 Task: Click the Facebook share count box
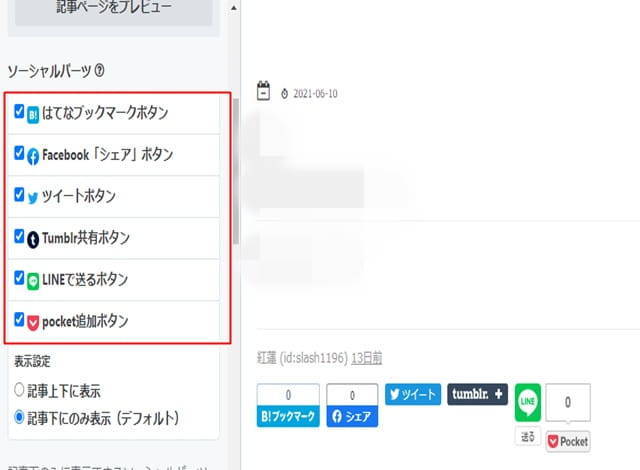[352, 395]
